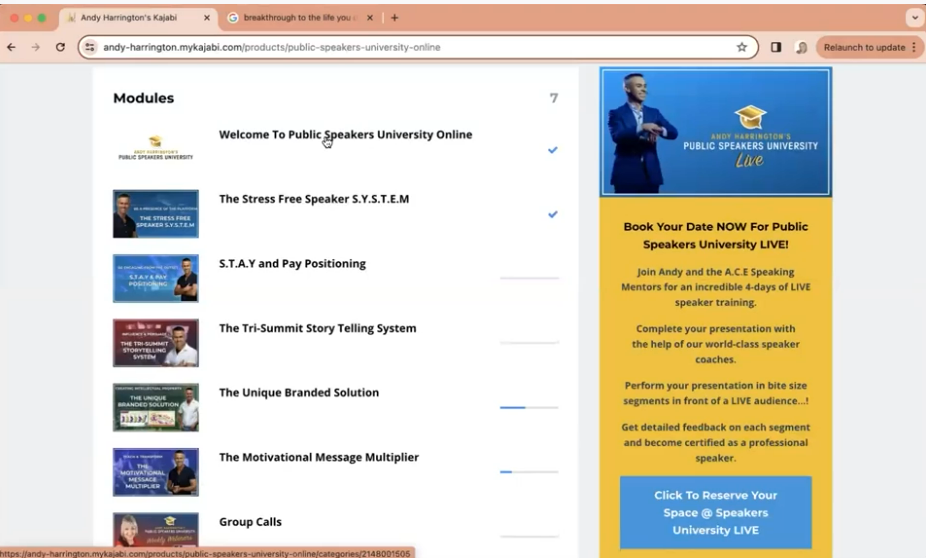Open a new tab with plus icon
Screen dimensions: 926x558
coord(395,18)
